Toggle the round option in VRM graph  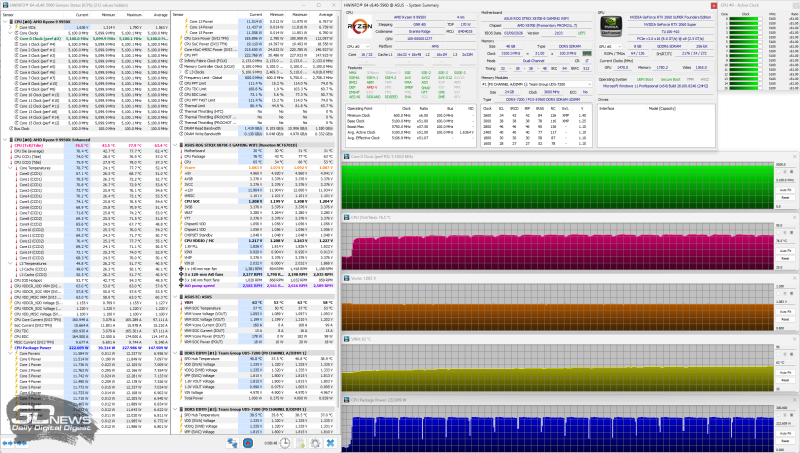779,354
